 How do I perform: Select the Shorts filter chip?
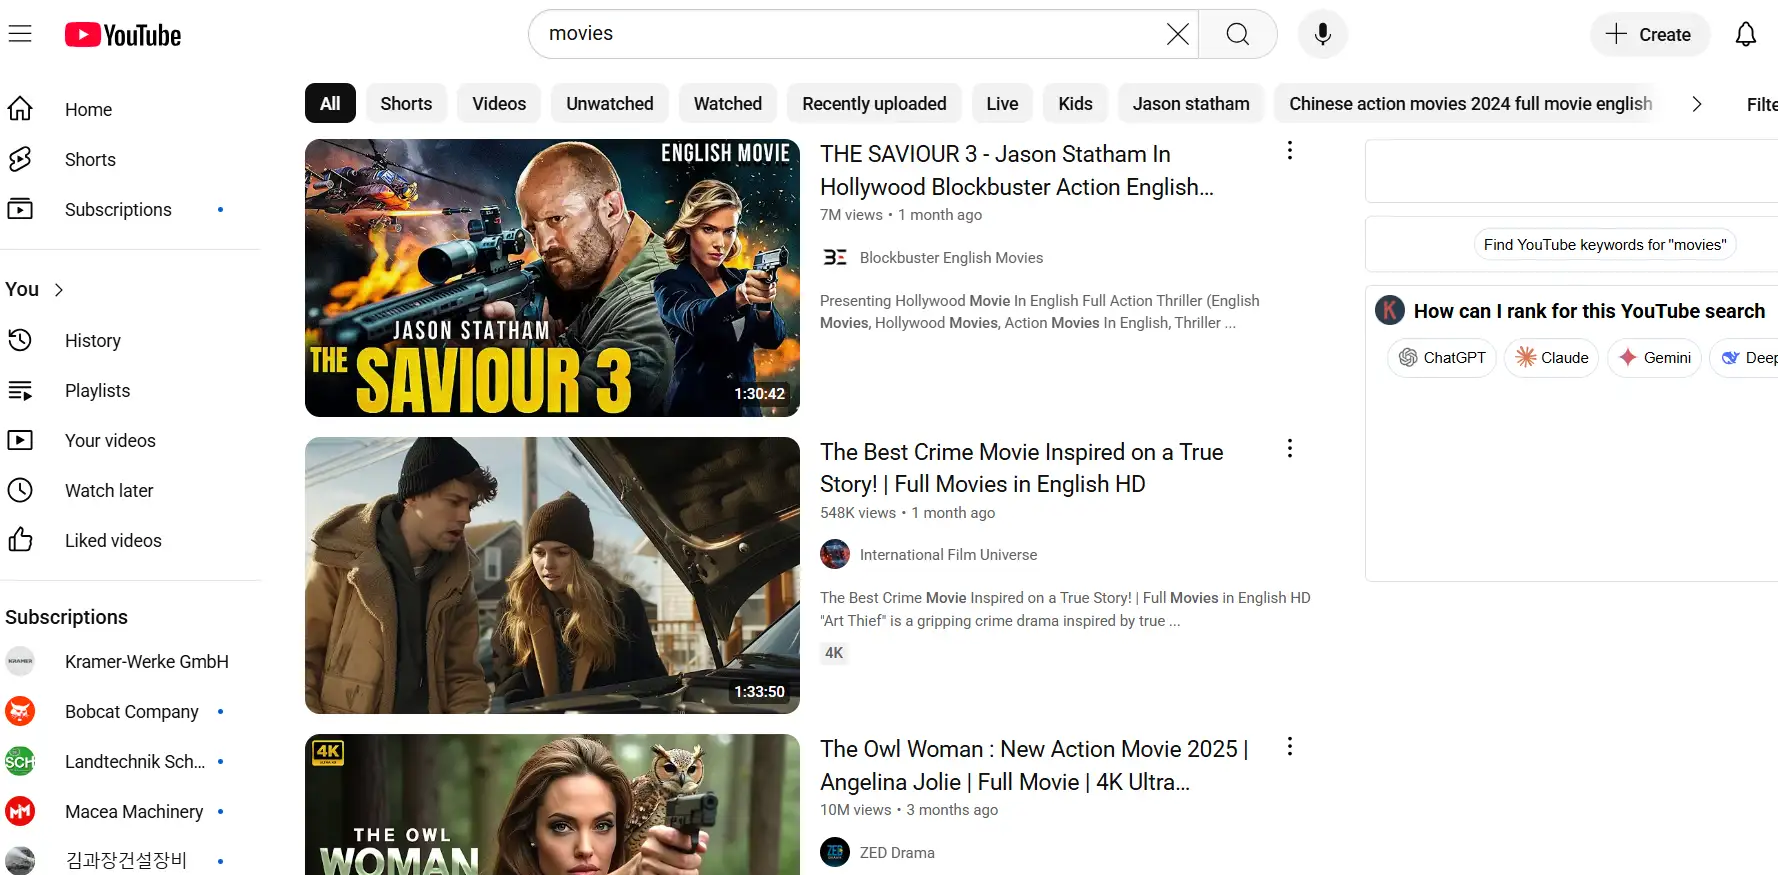pos(406,103)
